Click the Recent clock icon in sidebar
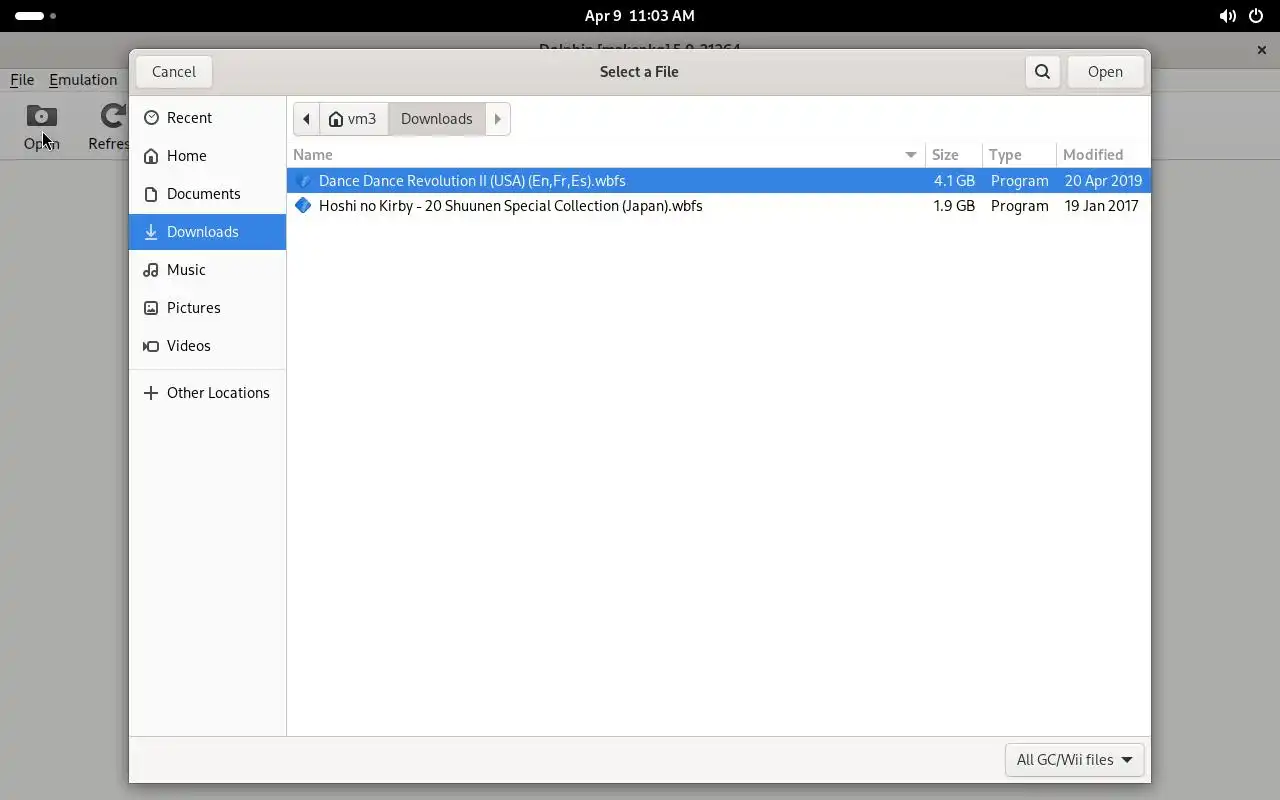Screen dimensions: 1280x800 tap(151, 118)
